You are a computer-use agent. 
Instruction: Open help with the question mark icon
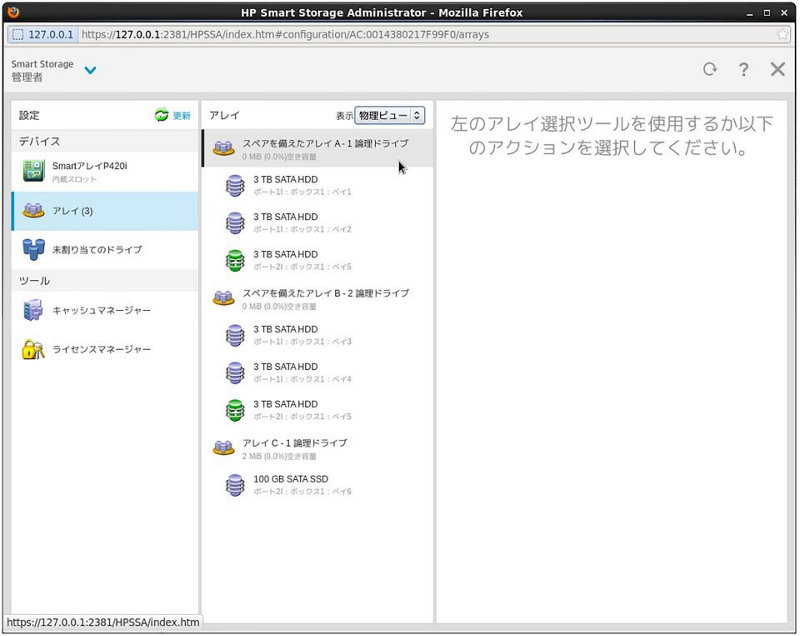743,70
